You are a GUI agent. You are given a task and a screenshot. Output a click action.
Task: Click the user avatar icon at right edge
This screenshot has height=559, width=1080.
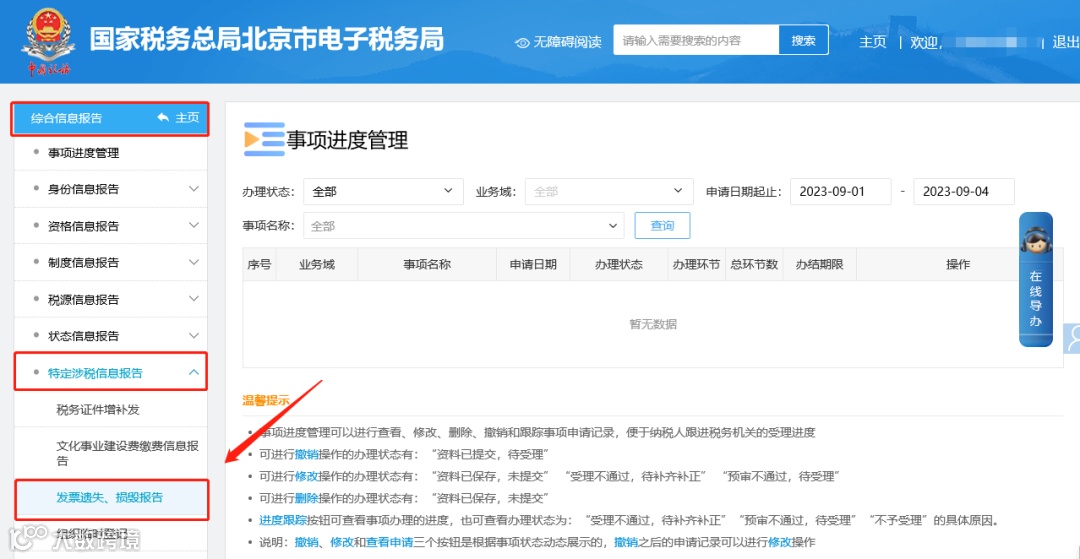point(1072,337)
